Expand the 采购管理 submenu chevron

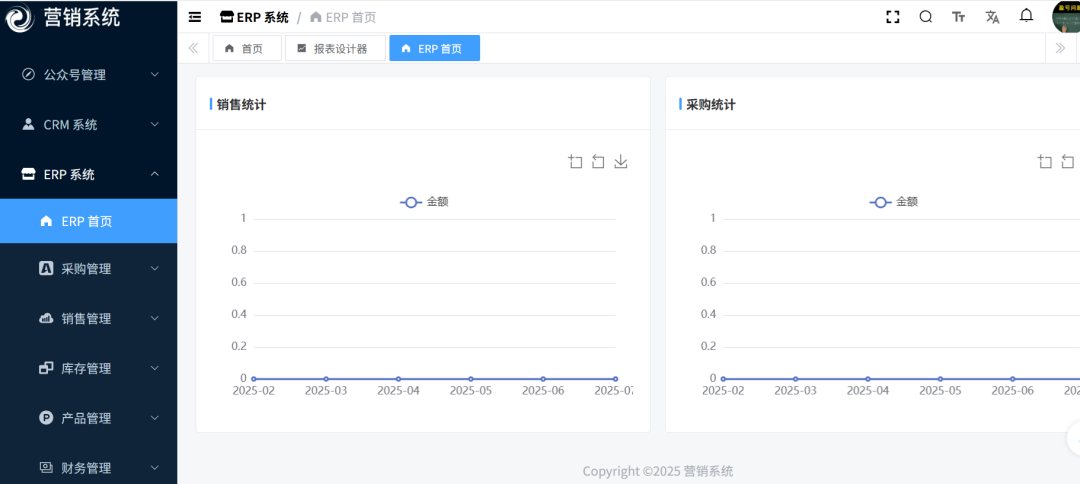(155, 269)
